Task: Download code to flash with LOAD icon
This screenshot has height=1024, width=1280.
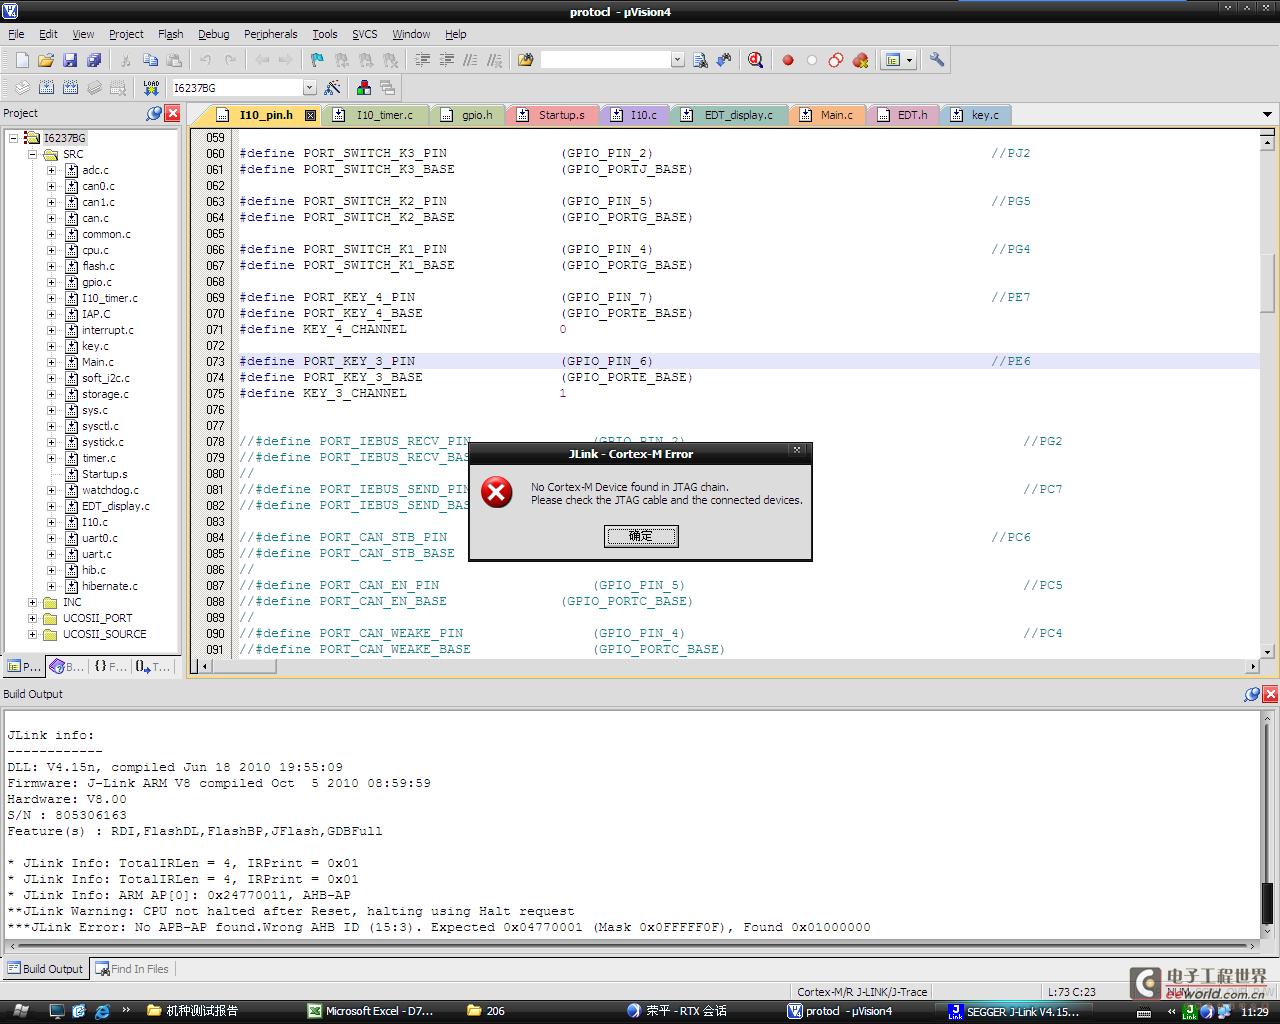Action: pos(151,88)
